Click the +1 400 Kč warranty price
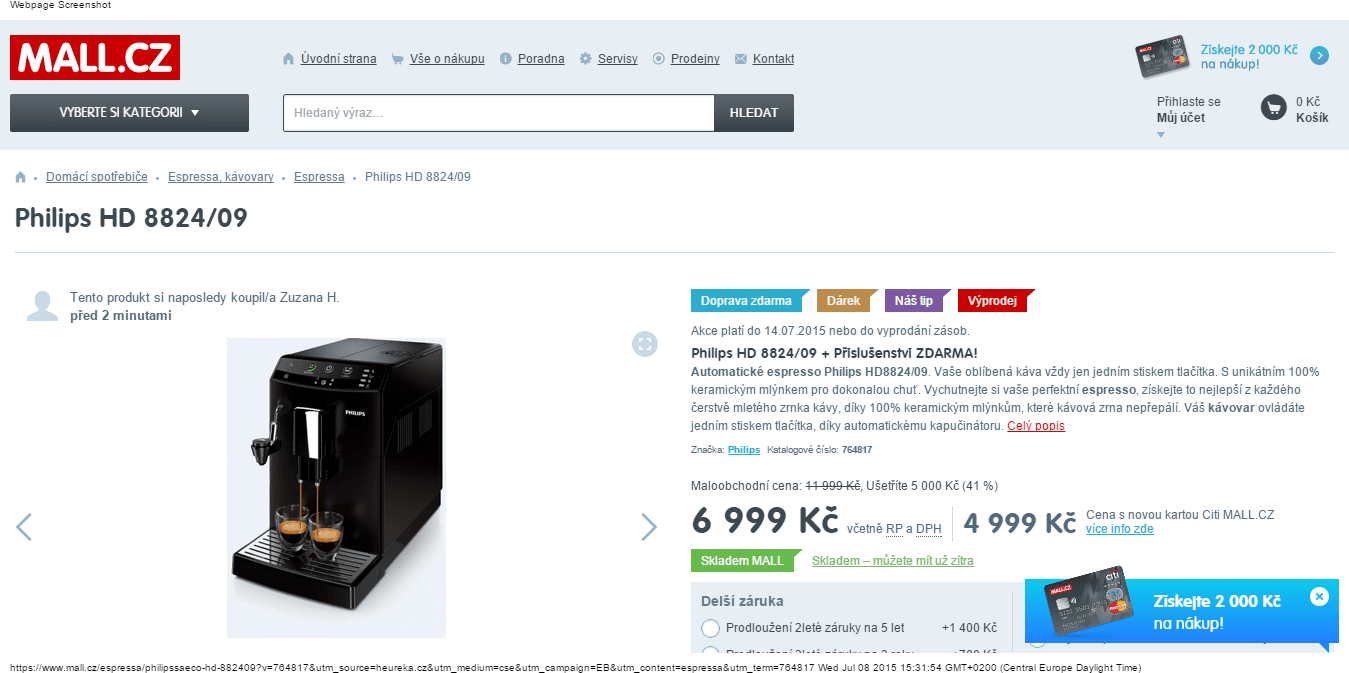Image resolution: width=1349 pixels, height=673 pixels. [x=970, y=628]
